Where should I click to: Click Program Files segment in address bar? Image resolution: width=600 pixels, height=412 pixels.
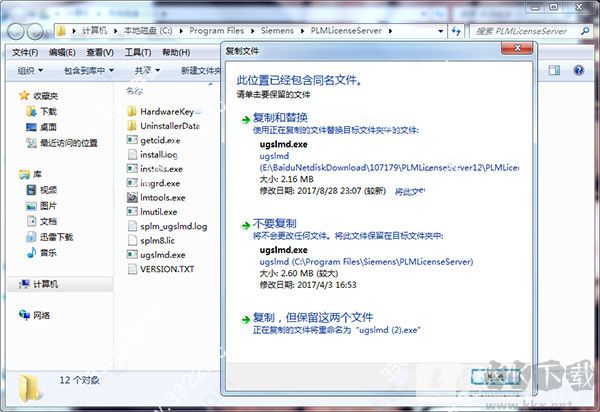pos(217,31)
